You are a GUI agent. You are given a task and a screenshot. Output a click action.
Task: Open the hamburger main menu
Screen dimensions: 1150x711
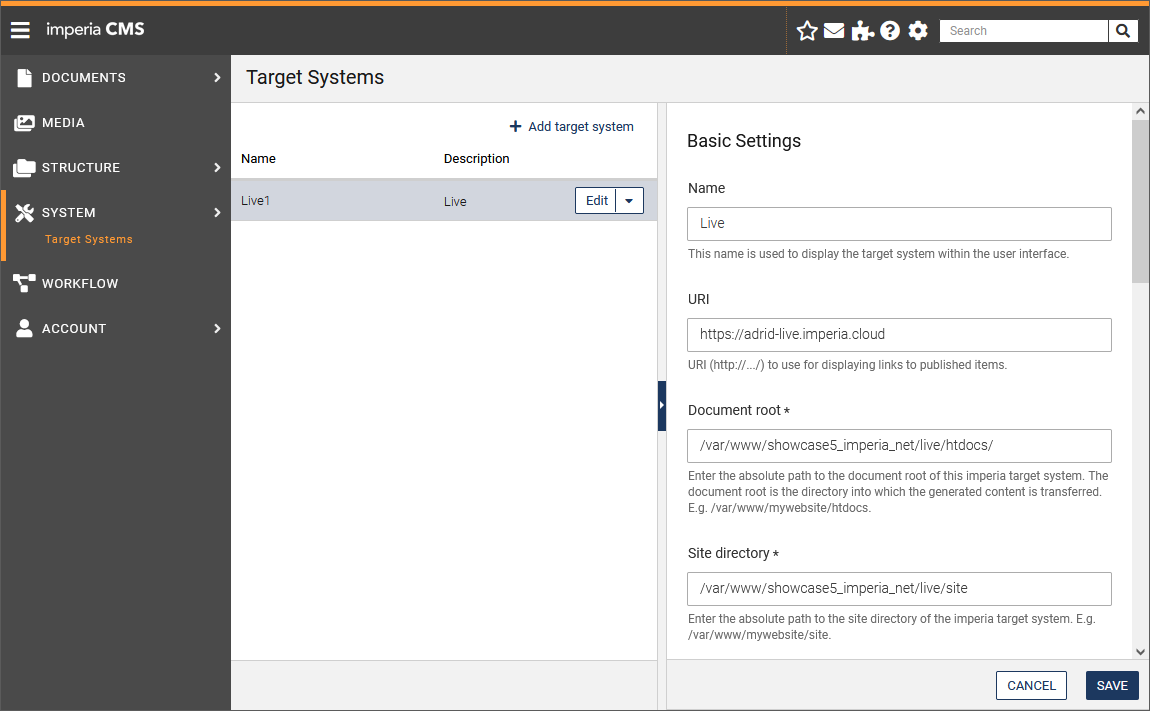tap(21, 30)
